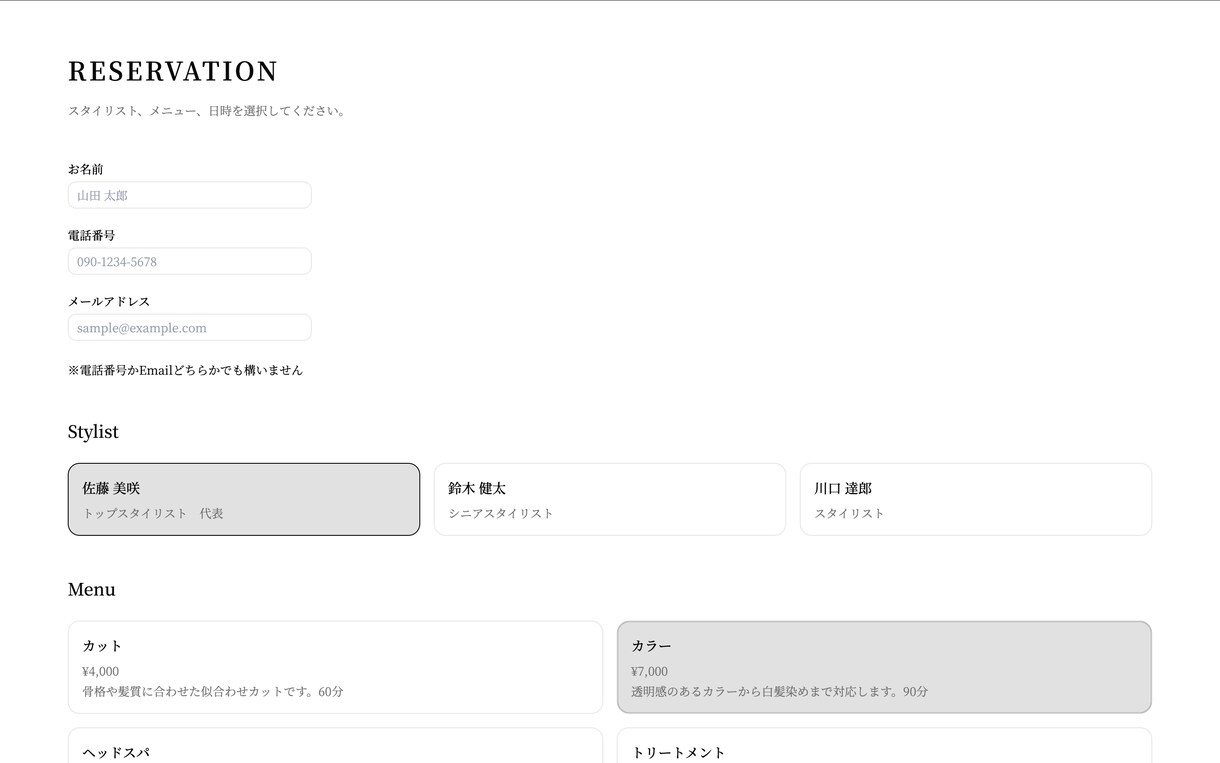The height and width of the screenshot is (763, 1220).
Task: Click the トップスタイリスト 代表 subtitle
Action: coord(153,513)
